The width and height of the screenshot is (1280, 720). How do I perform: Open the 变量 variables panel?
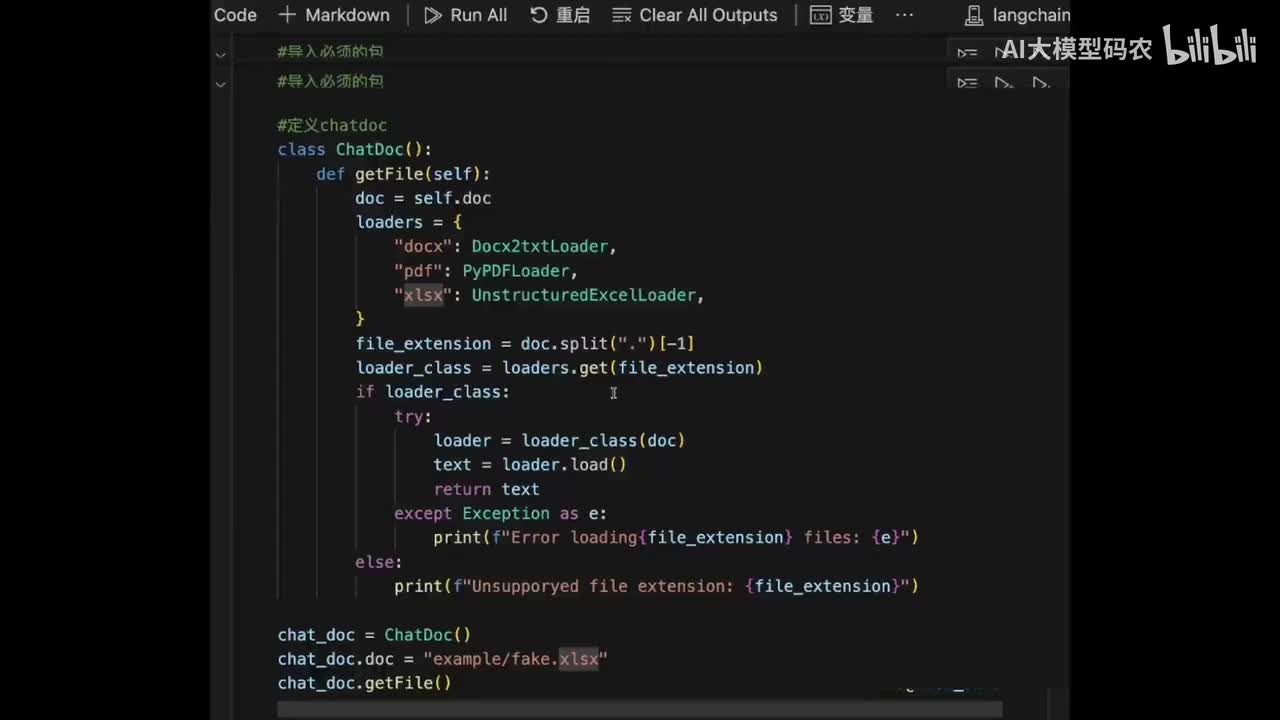[841, 15]
